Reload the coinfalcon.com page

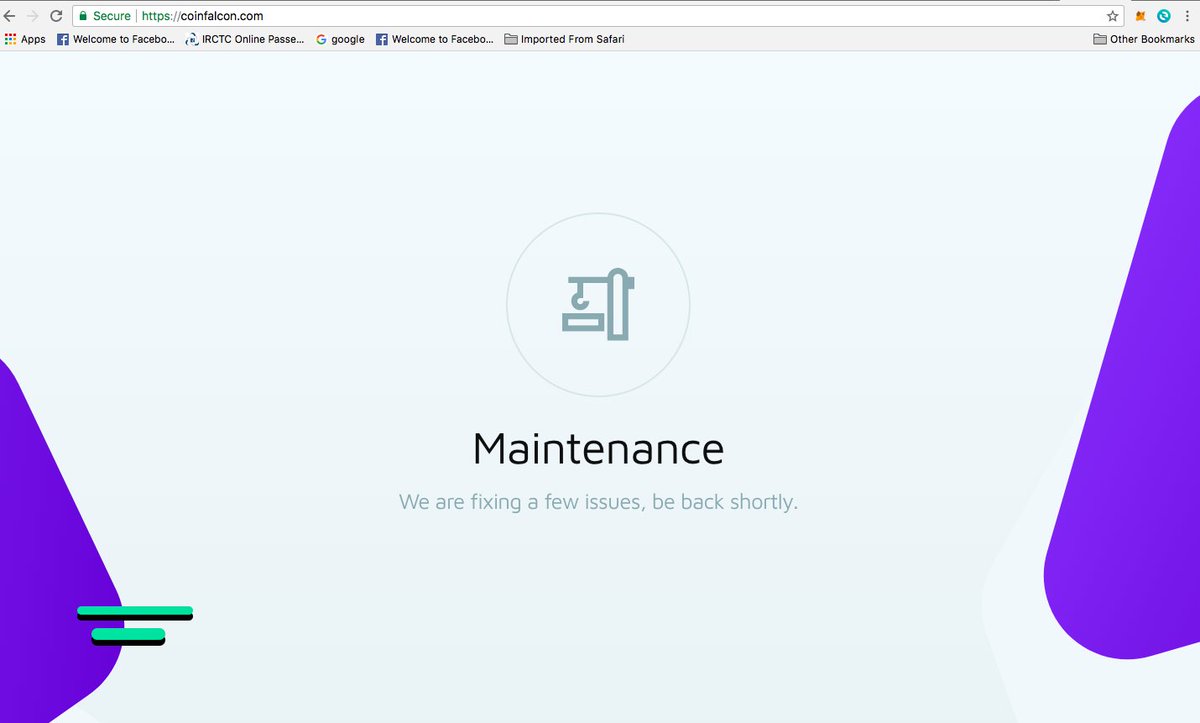point(56,16)
